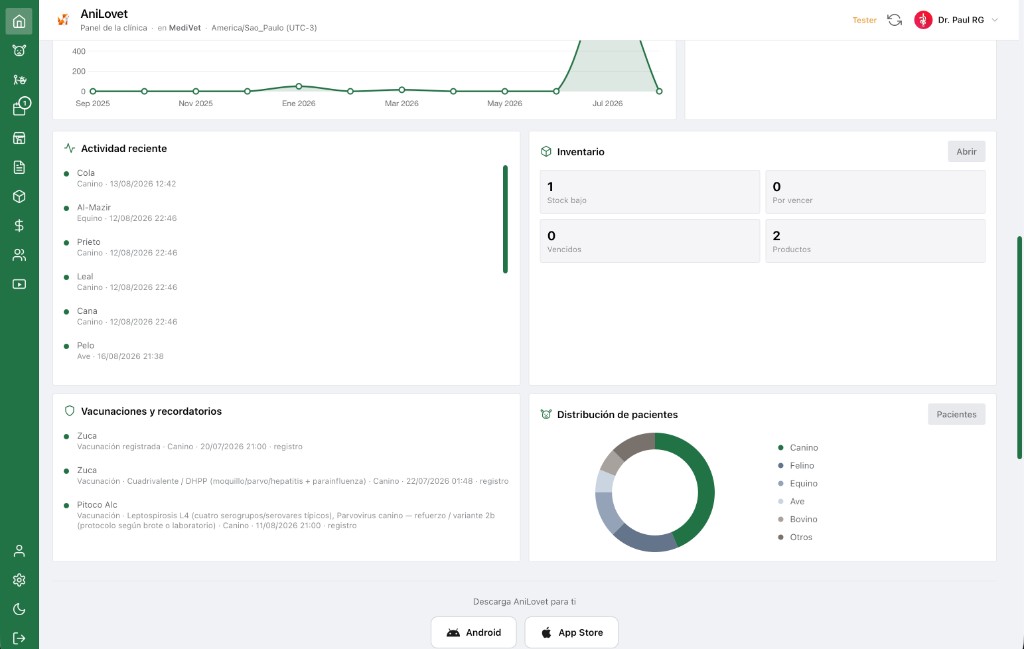
Task: Expand the Dr. Paul RG user dropdown
Action: [x=995, y=20]
